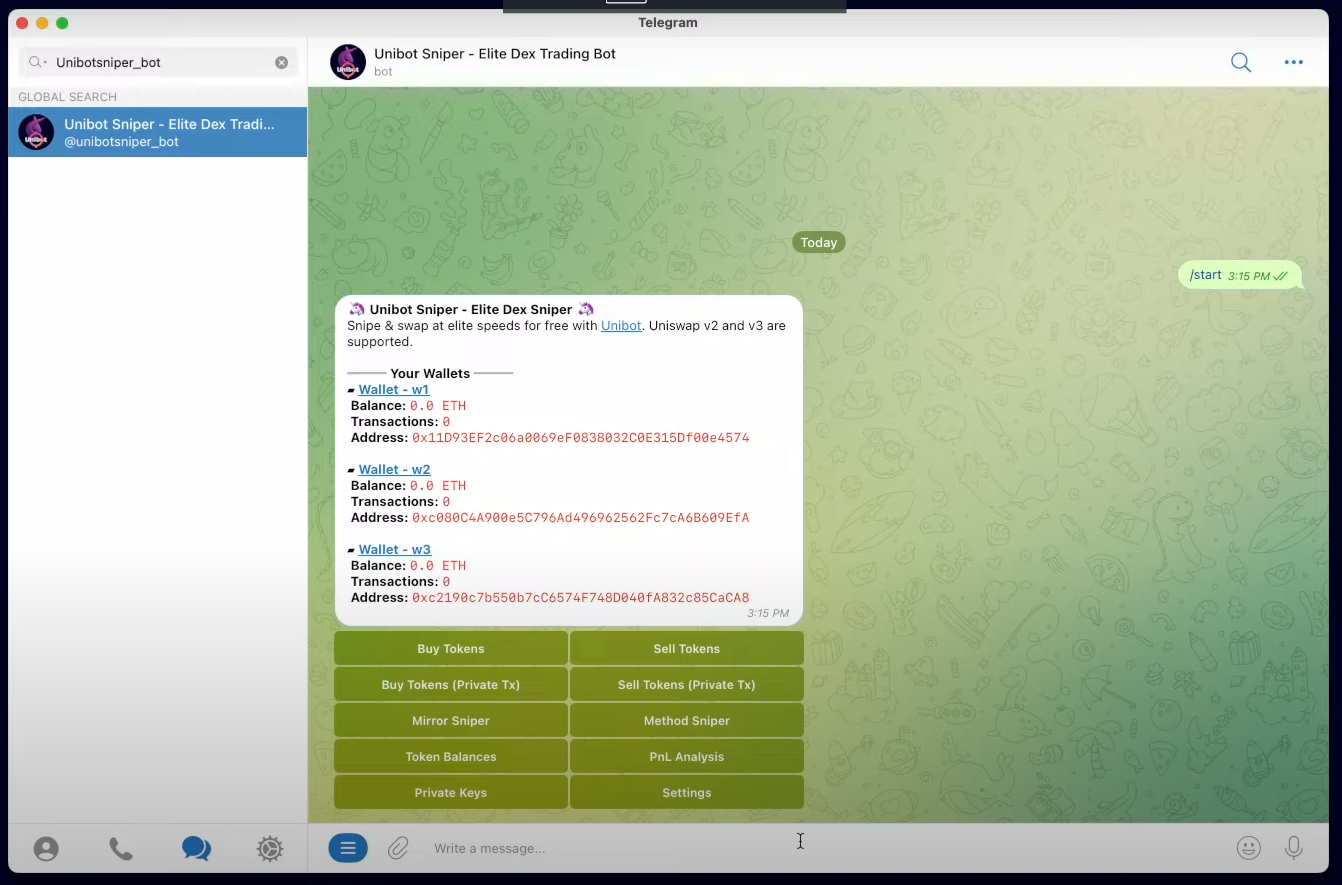Zoom the Telegram window with the green button
The width and height of the screenshot is (1342, 885).
62,23
